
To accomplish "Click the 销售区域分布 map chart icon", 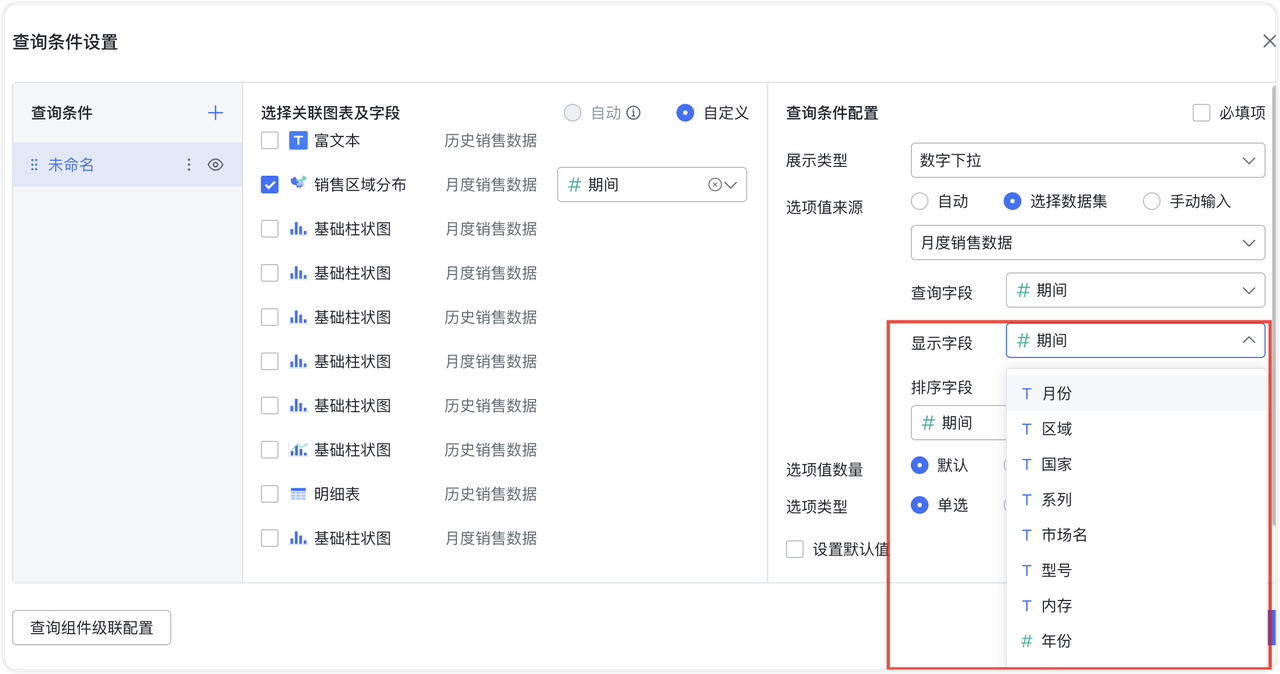I will pos(298,184).
